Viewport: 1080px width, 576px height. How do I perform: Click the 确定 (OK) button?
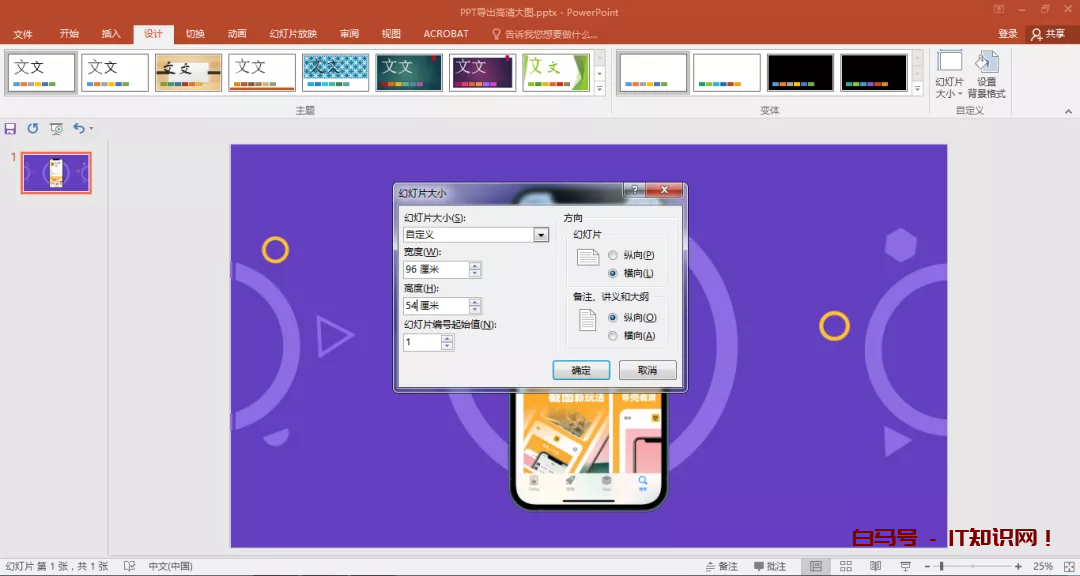click(x=581, y=370)
